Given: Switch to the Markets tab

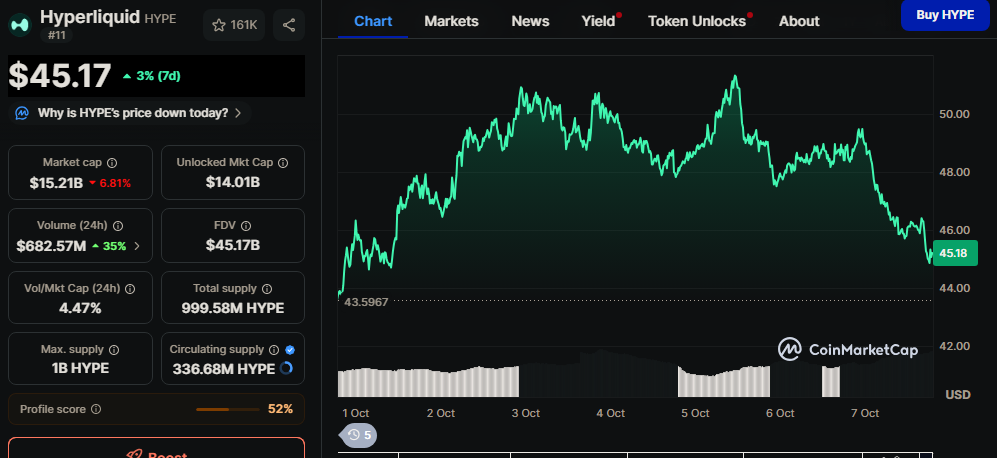Looking at the screenshot, I should pos(451,21).
